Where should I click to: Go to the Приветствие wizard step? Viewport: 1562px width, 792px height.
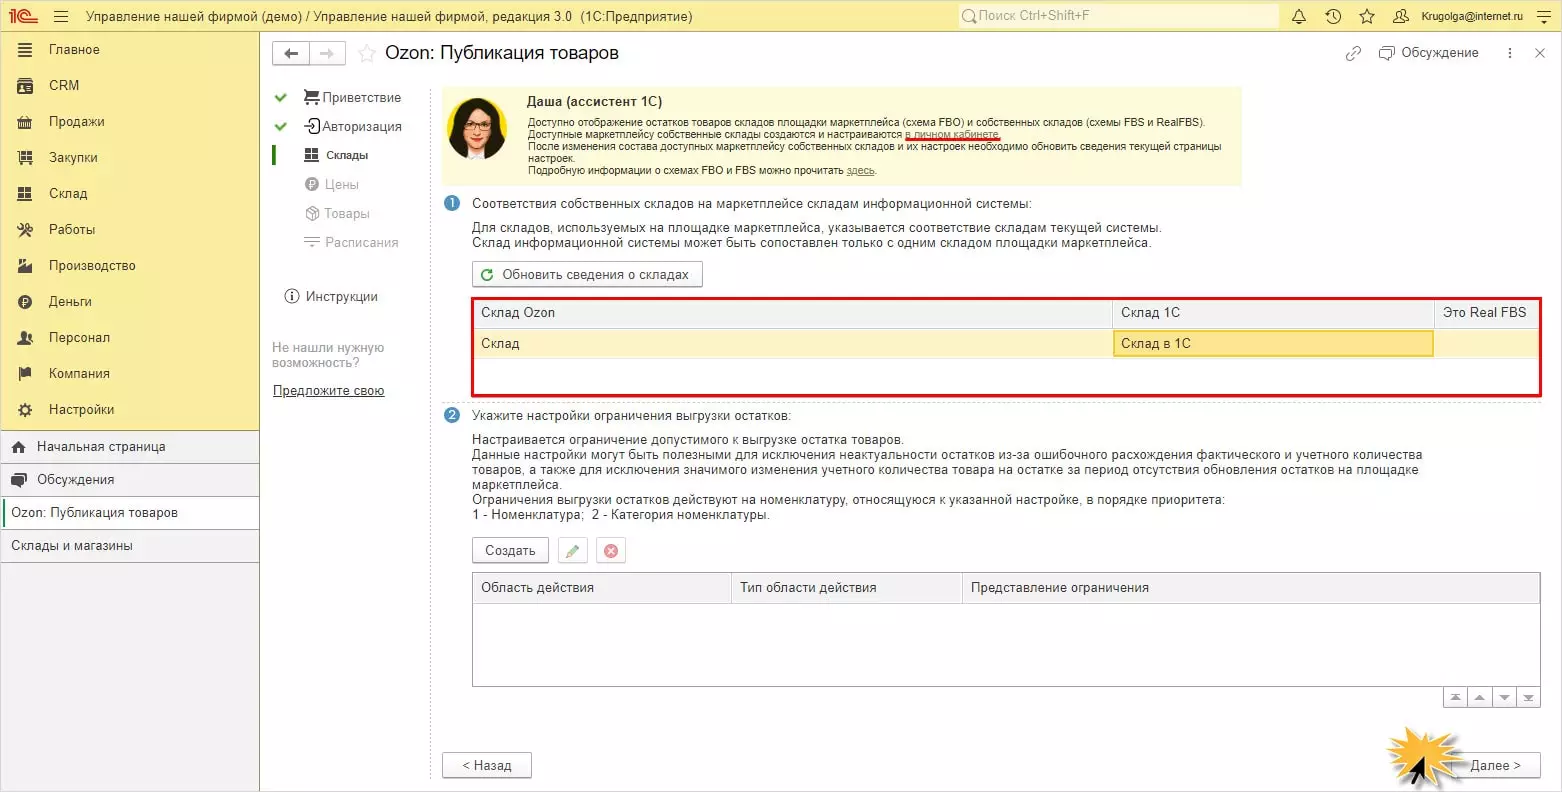click(352, 98)
